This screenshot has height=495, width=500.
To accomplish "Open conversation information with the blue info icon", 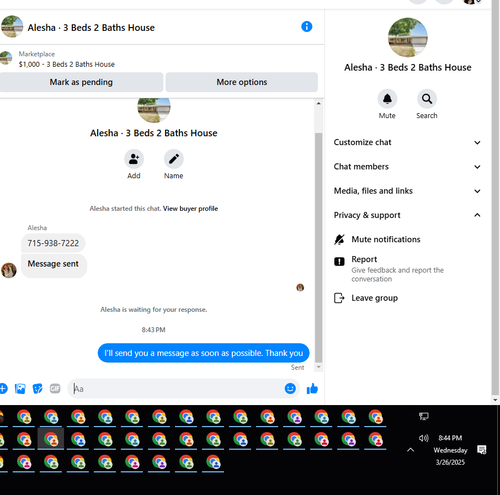I will tap(306, 27).
